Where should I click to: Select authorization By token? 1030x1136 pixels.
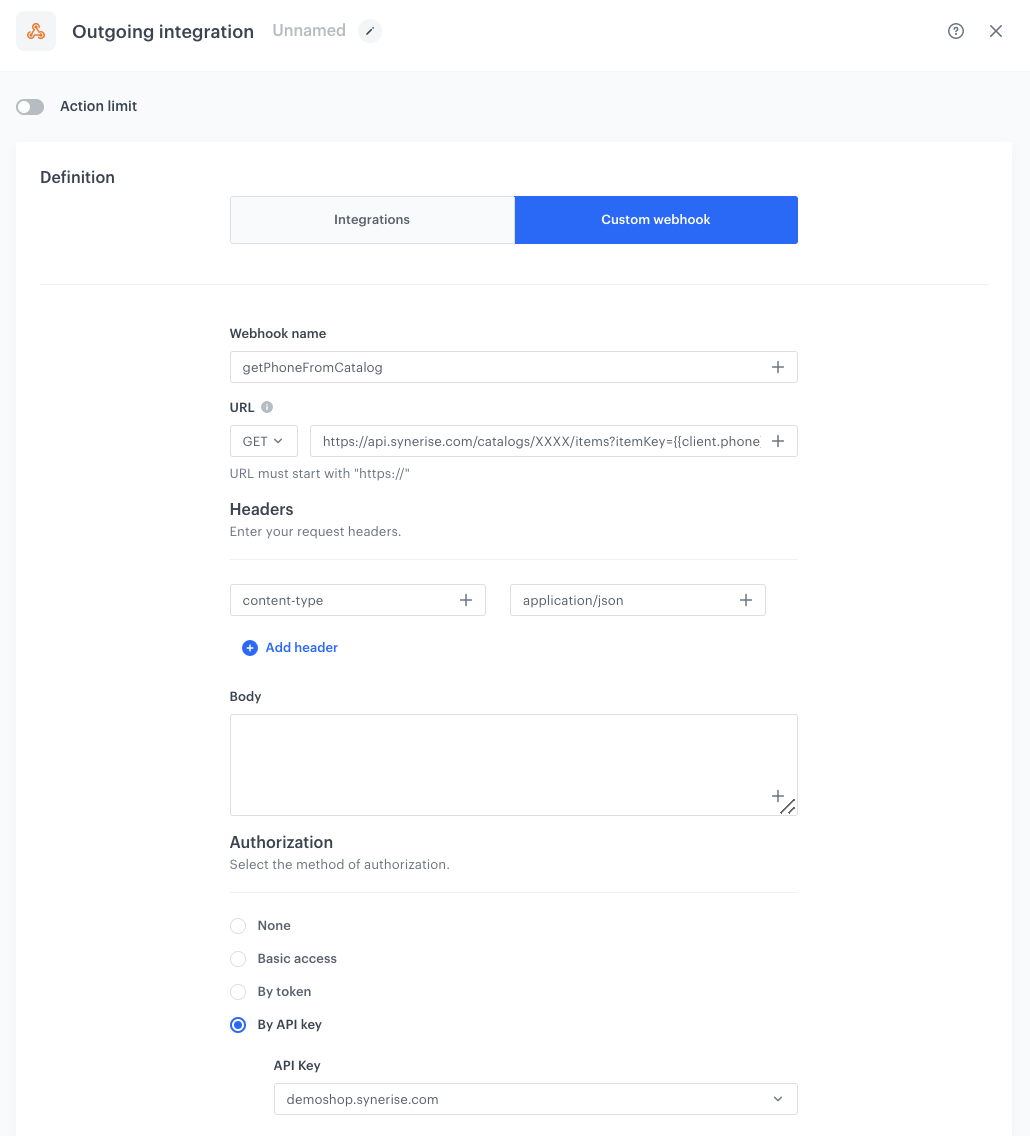click(x=238, y=992)
